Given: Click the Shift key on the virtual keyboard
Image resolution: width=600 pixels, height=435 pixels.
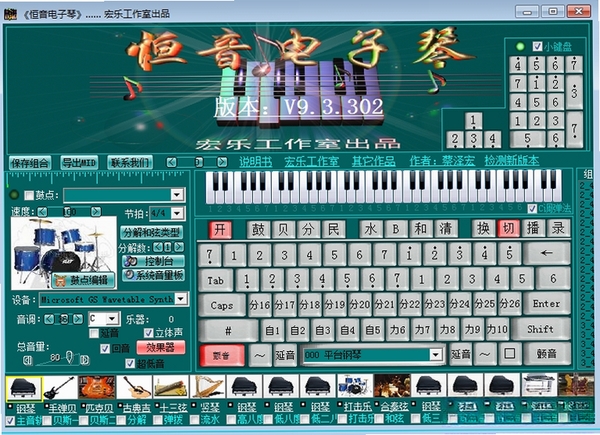Looking at the screenshot, I should pos(540,329).
